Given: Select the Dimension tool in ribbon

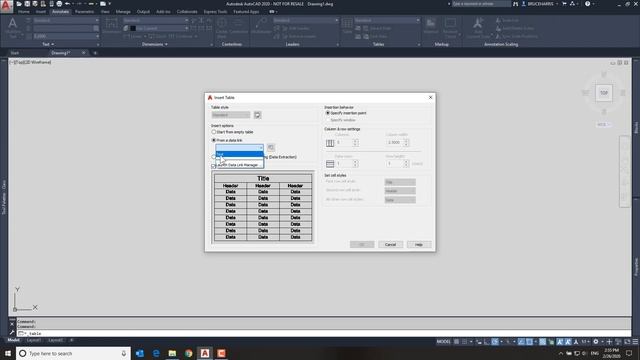Looking at the screenshot, I should click(x=111, y=25).
